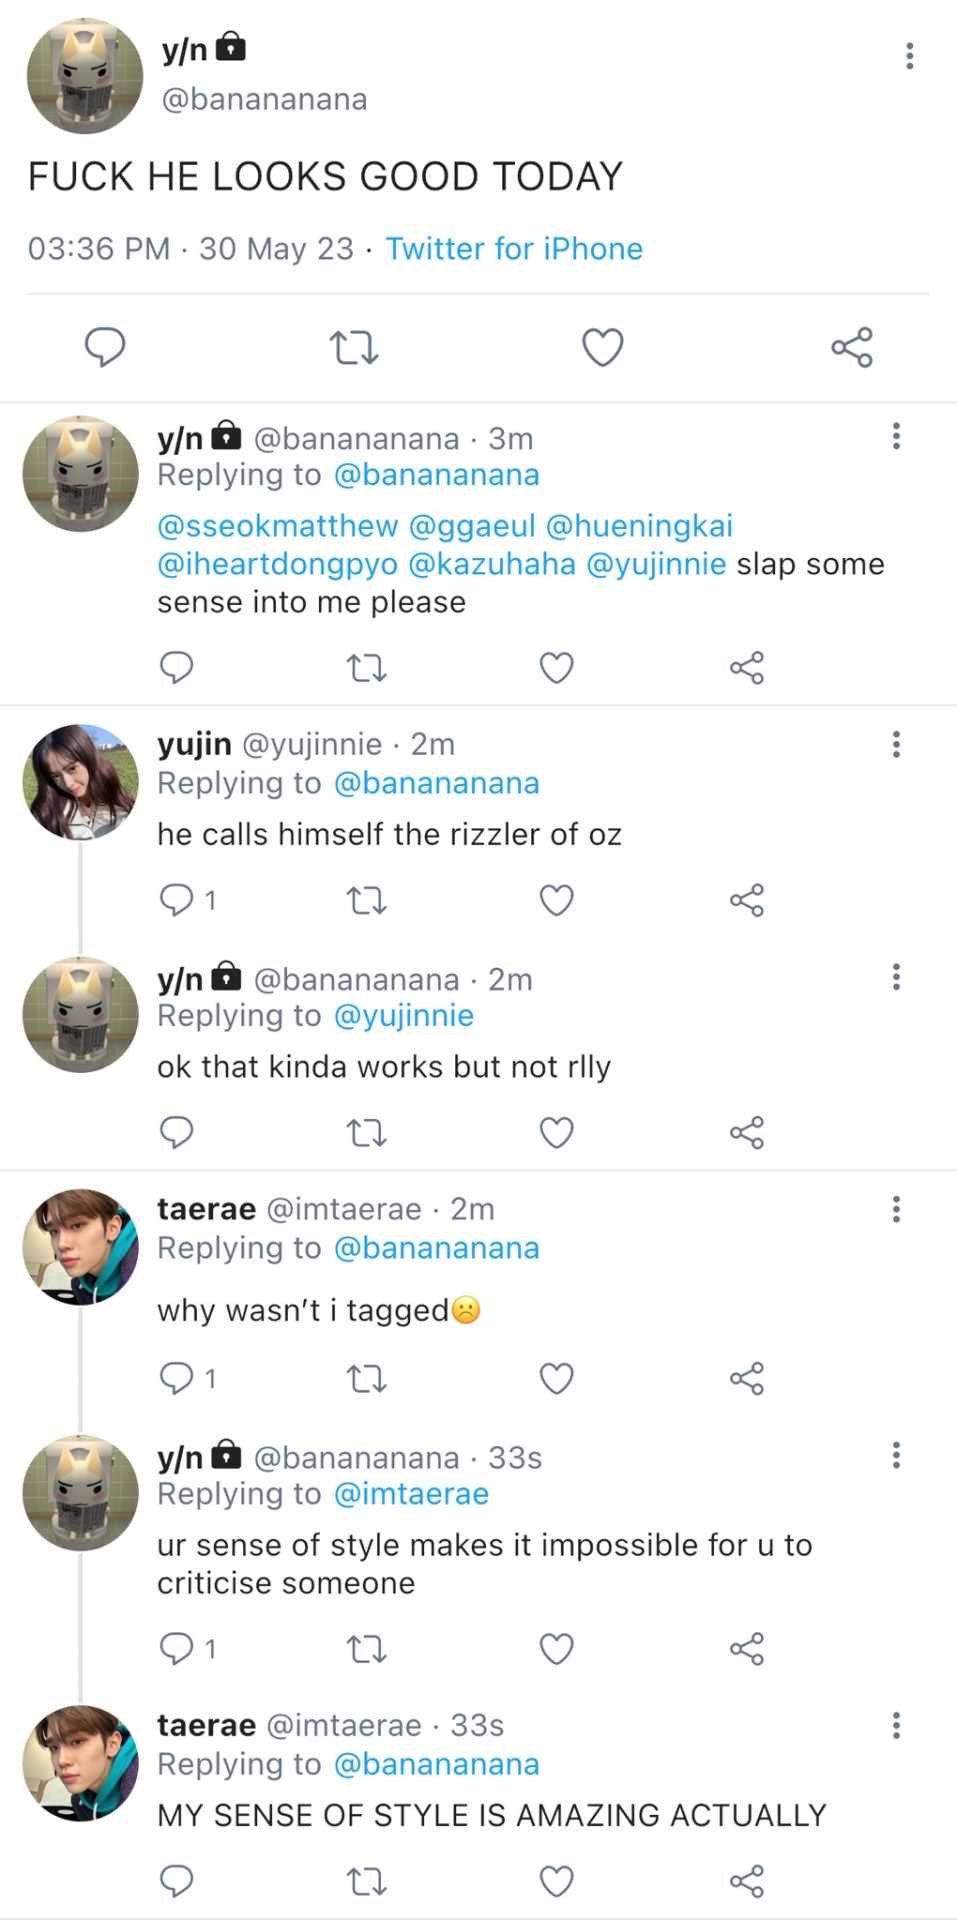View yujin's profile picture

(80, 782)
